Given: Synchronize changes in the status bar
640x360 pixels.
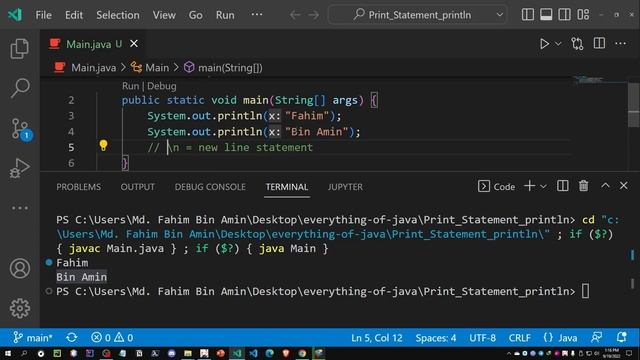Looking at the screenshot, I should (x=72, y=338).
